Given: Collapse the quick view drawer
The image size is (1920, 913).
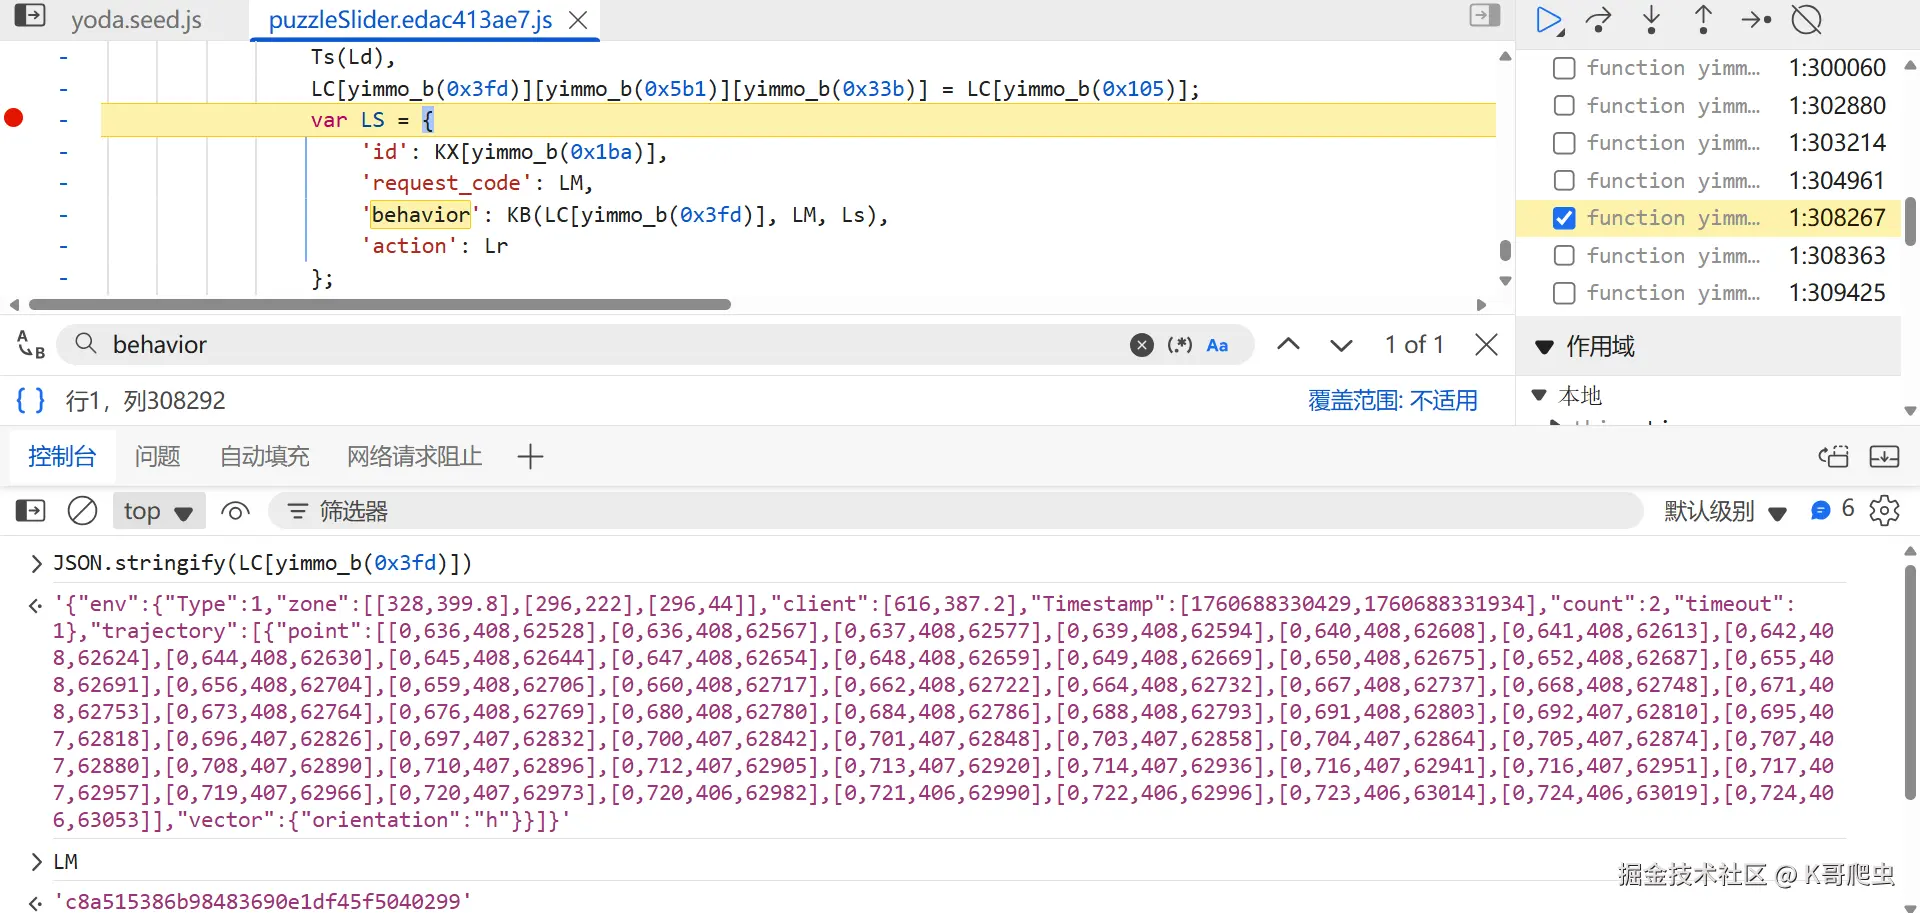Looking at the screenshot, I should (x=1885, y=457).
